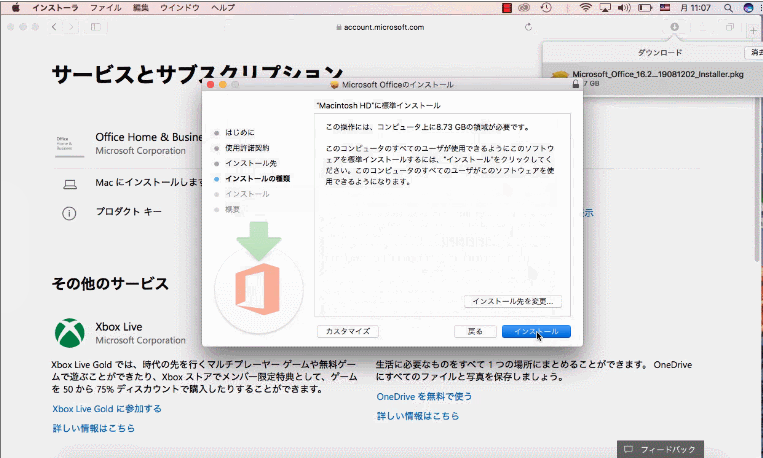
Task: Click the インストール先 installer step
Action: (x=251, y=163)
